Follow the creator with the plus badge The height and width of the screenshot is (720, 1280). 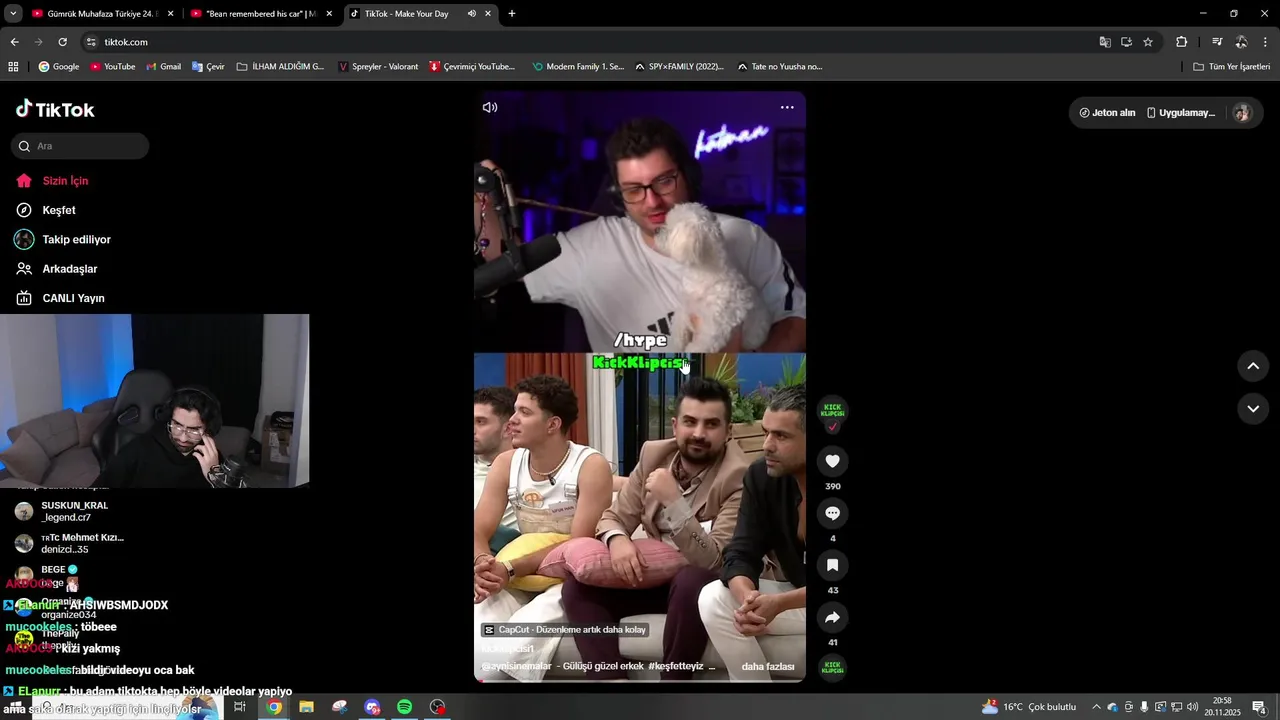832,428
